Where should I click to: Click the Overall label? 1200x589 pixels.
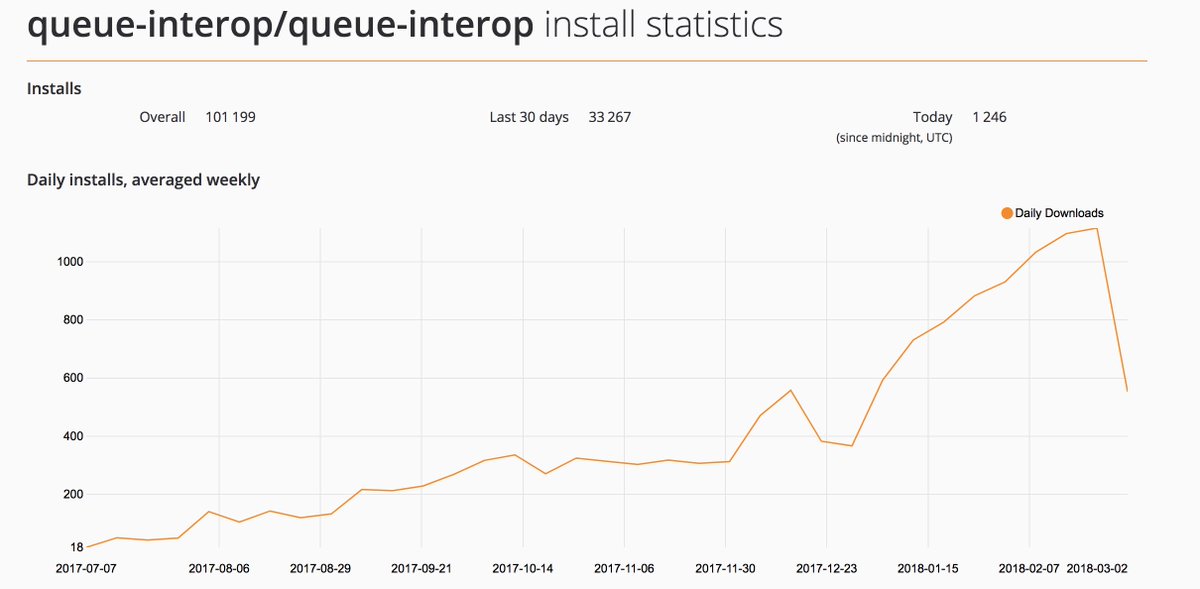click(162, 117)
